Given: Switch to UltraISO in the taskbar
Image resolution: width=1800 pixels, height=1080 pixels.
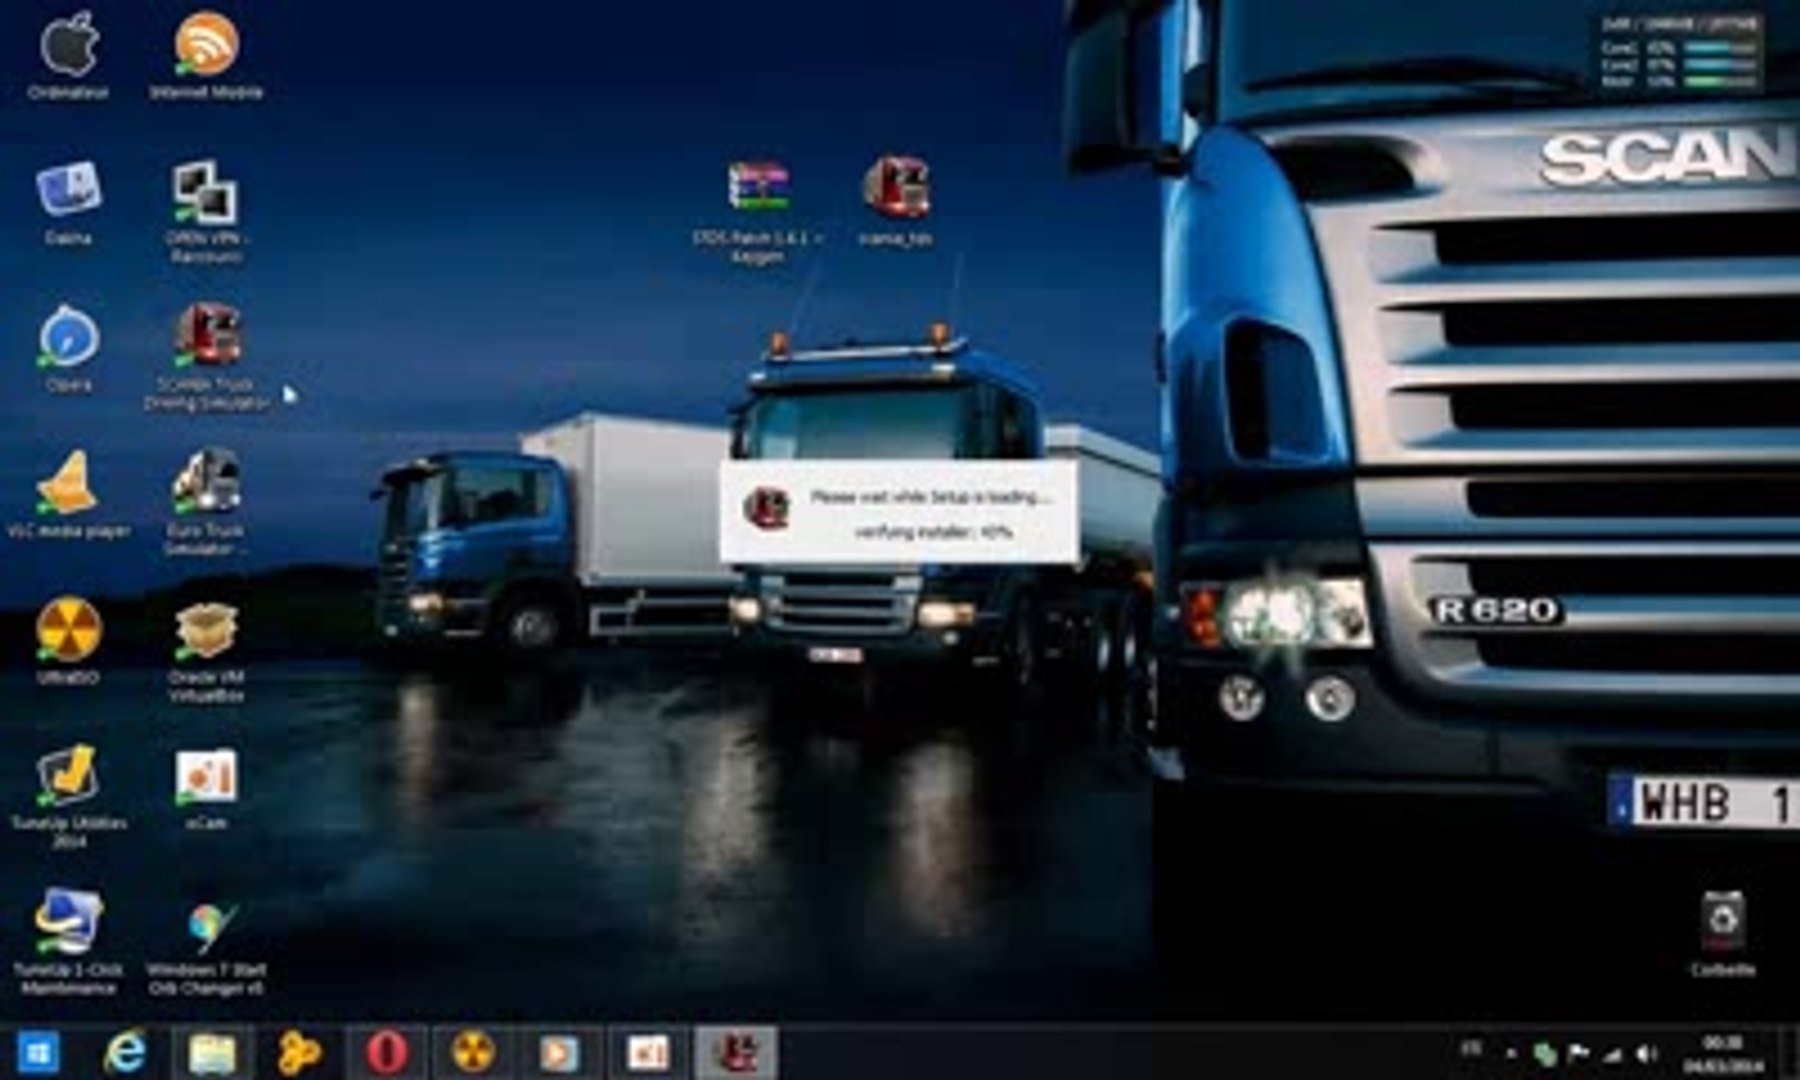Looking at the screenshot, I should [473, 1052].
